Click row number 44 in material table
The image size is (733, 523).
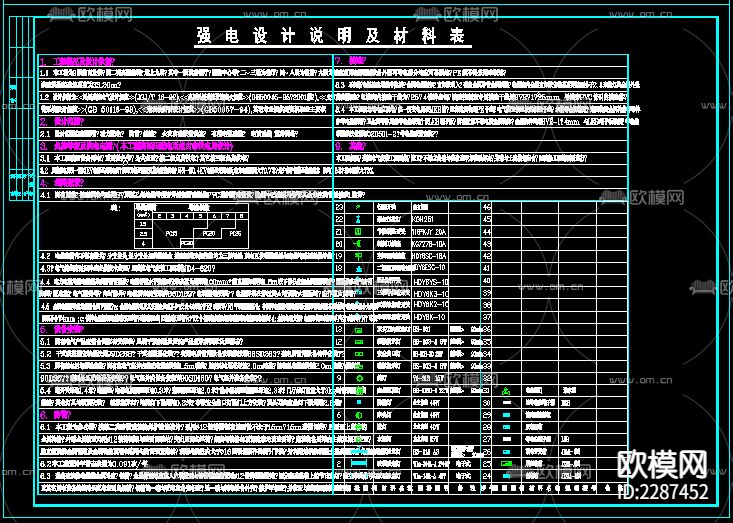point(487,232)
